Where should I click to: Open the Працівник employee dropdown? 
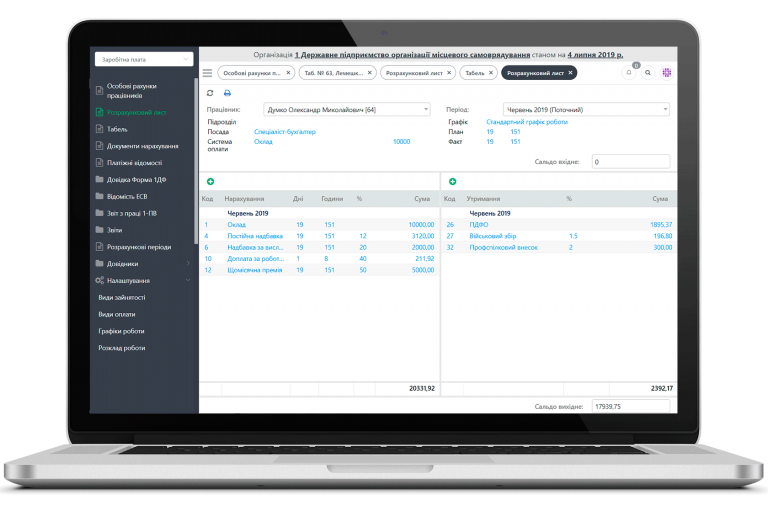point(347,109)
